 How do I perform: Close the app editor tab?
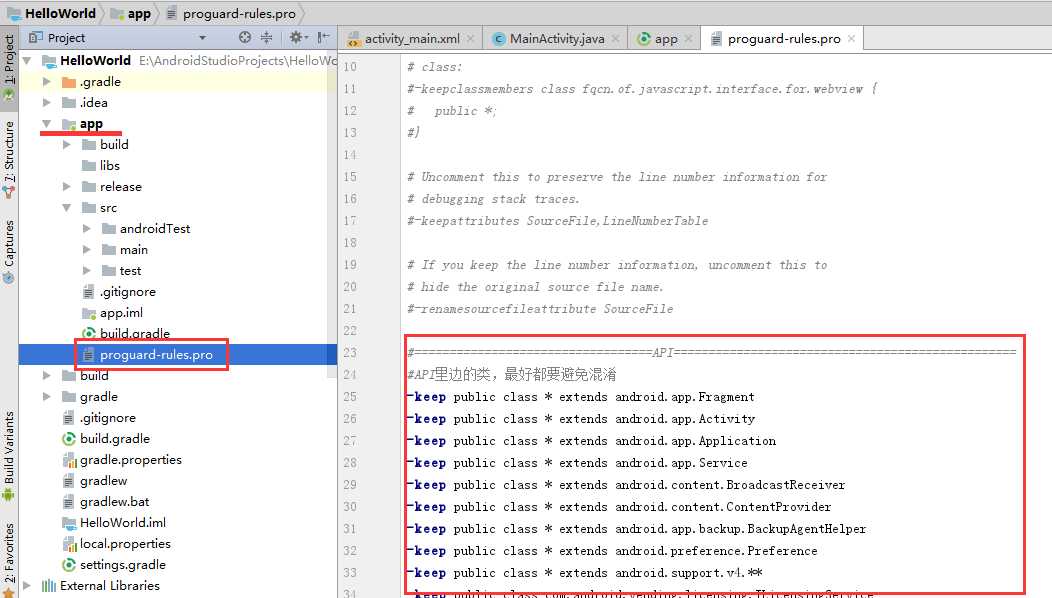click(688, 39)
